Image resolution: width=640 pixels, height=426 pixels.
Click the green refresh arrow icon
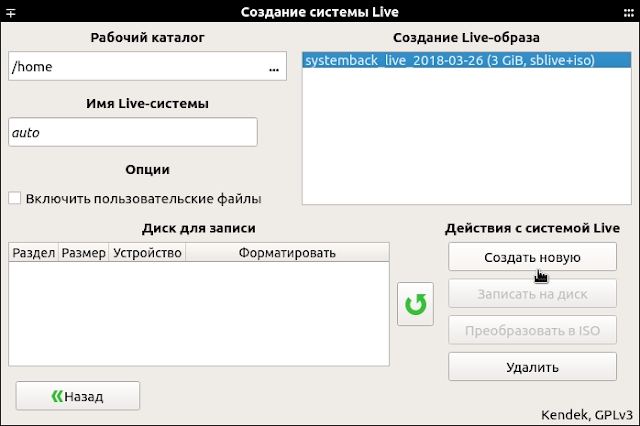(x=415, y=304)
